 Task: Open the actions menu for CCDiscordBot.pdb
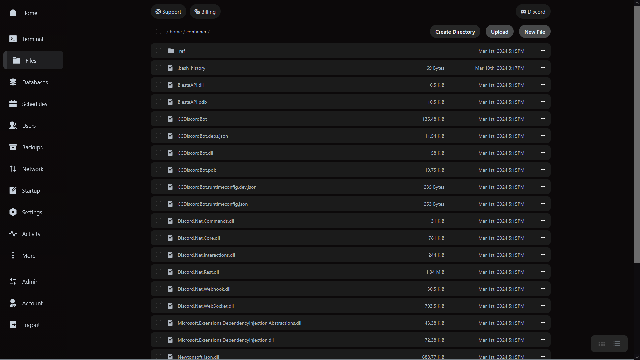pos(543,170)
